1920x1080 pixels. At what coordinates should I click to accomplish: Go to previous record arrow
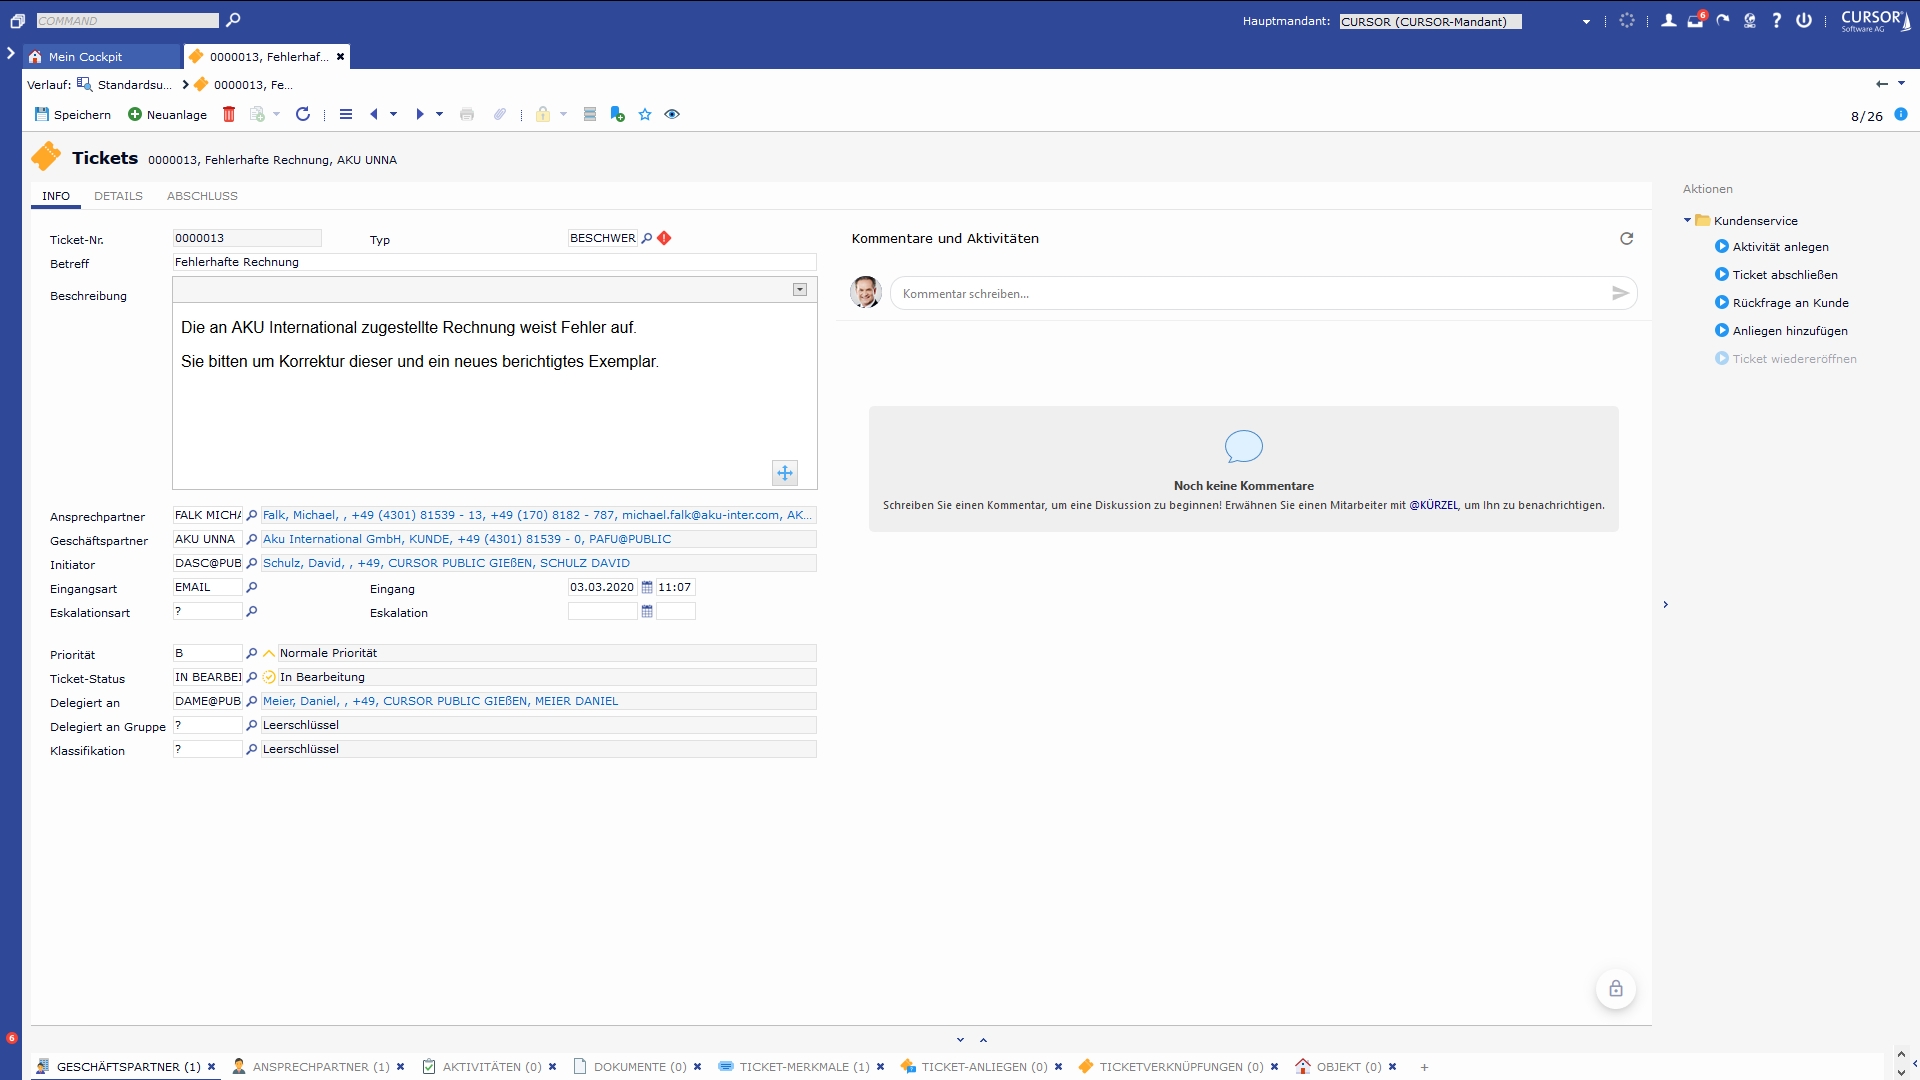pos(374,114)
